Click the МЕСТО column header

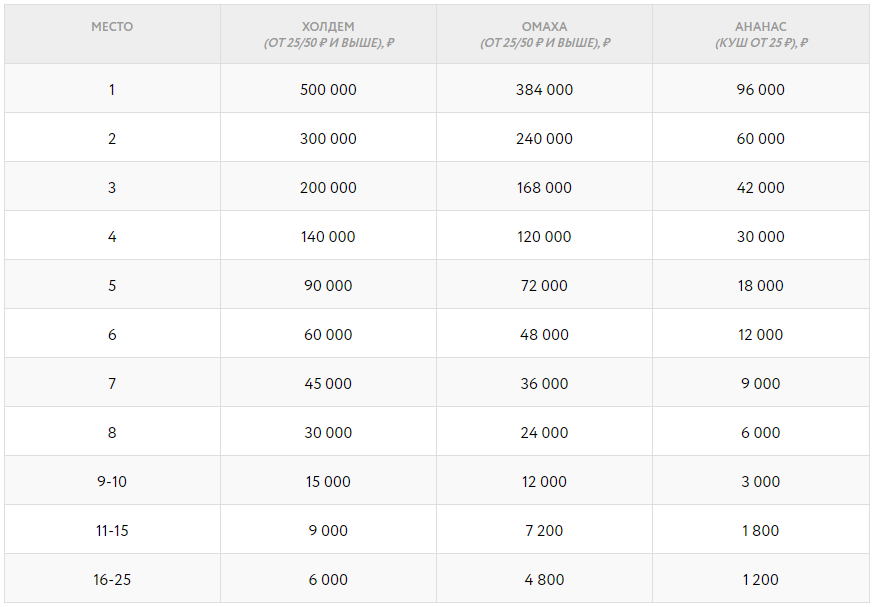click(x=112, y=27)
